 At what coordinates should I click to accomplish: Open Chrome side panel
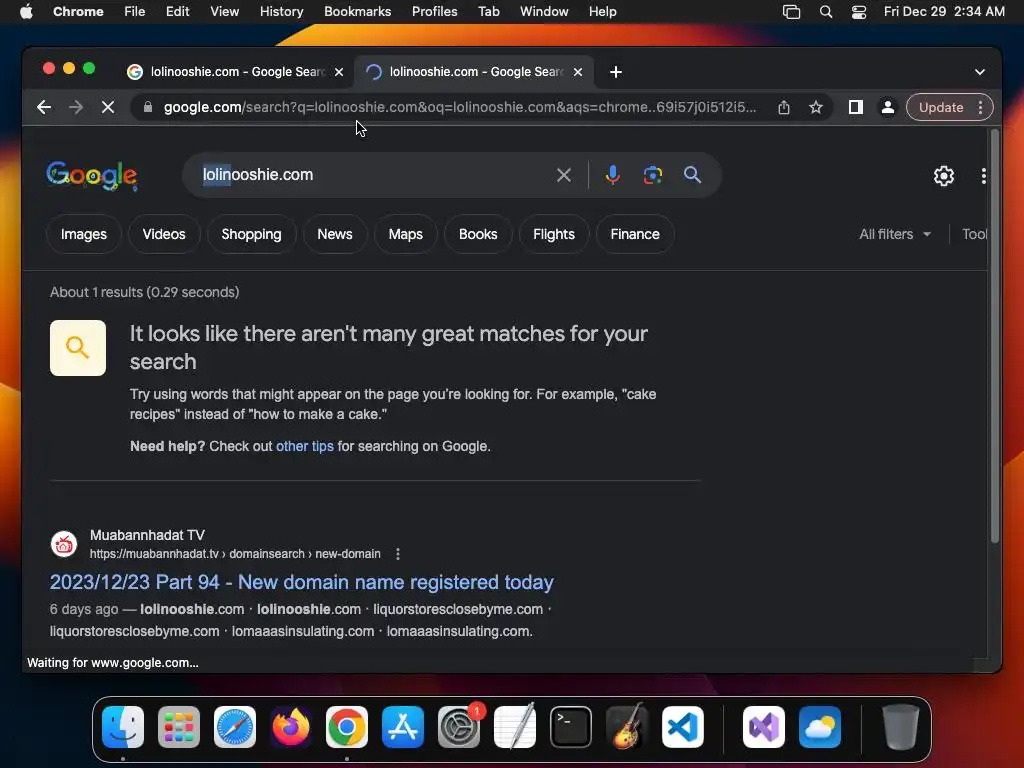pyautogui.click(x=856, y=107)
